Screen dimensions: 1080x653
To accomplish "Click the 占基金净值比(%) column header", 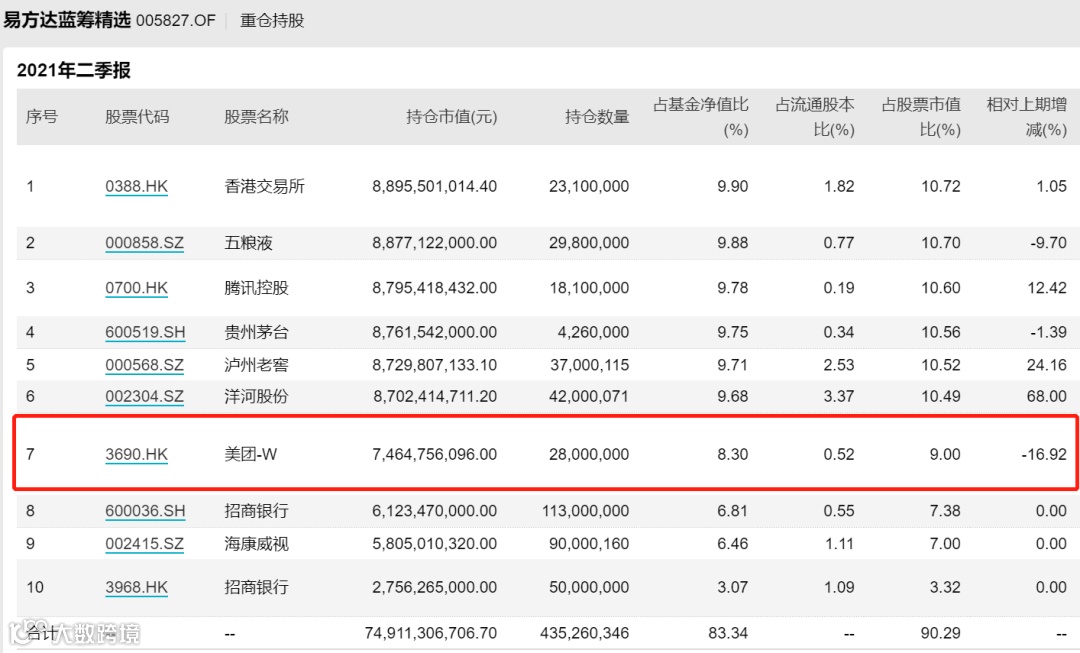I will pos(700,116).
